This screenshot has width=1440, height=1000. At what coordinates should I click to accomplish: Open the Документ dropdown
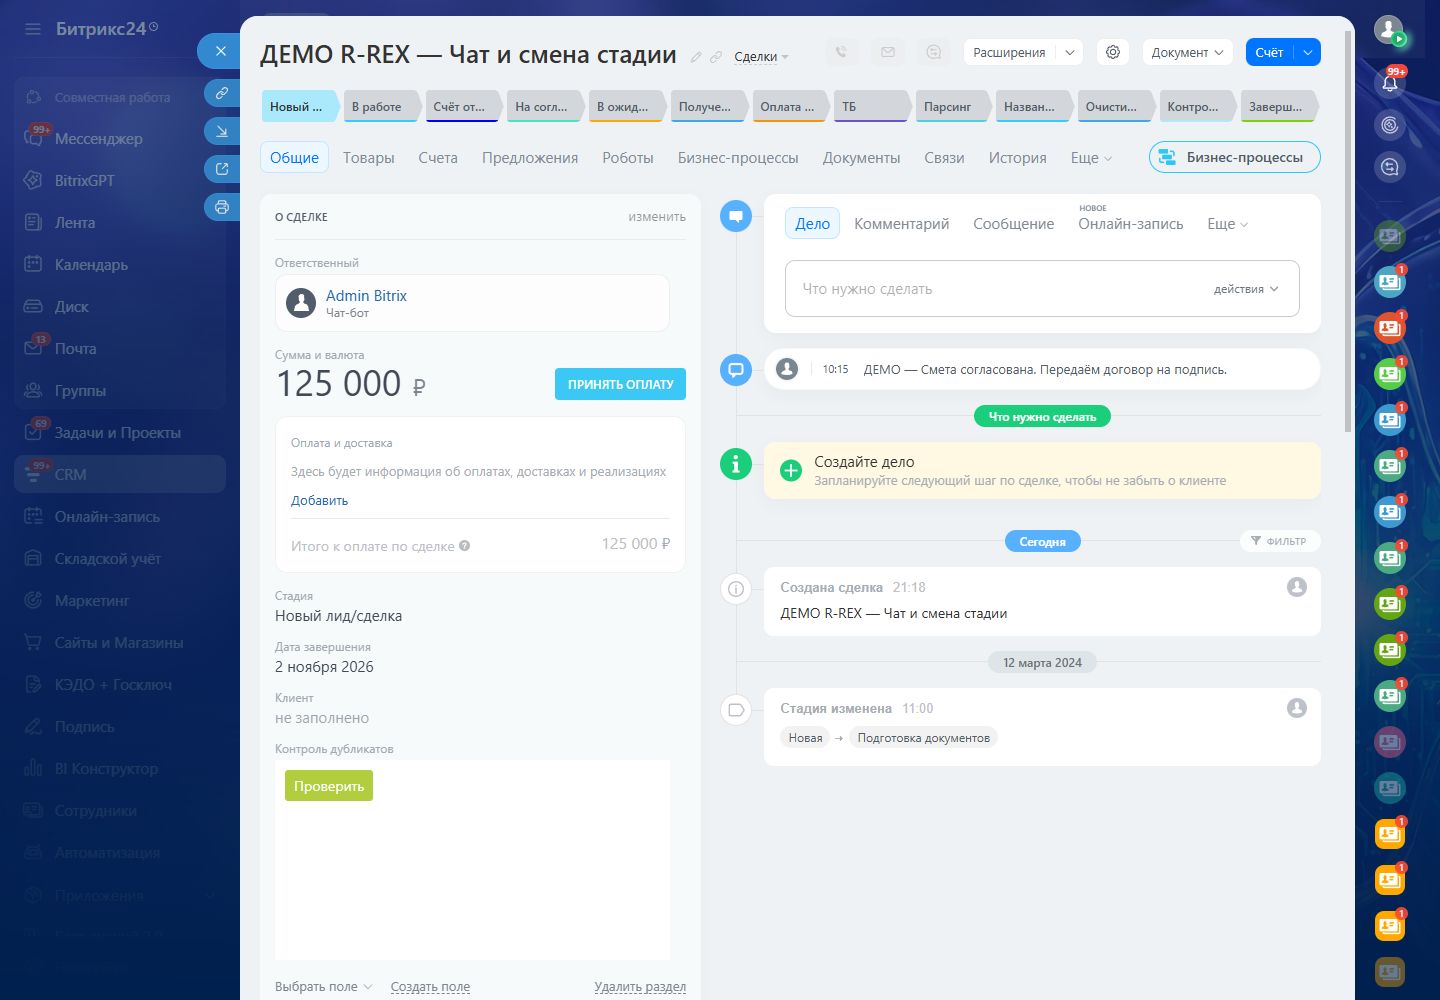tap(1188, 52)
